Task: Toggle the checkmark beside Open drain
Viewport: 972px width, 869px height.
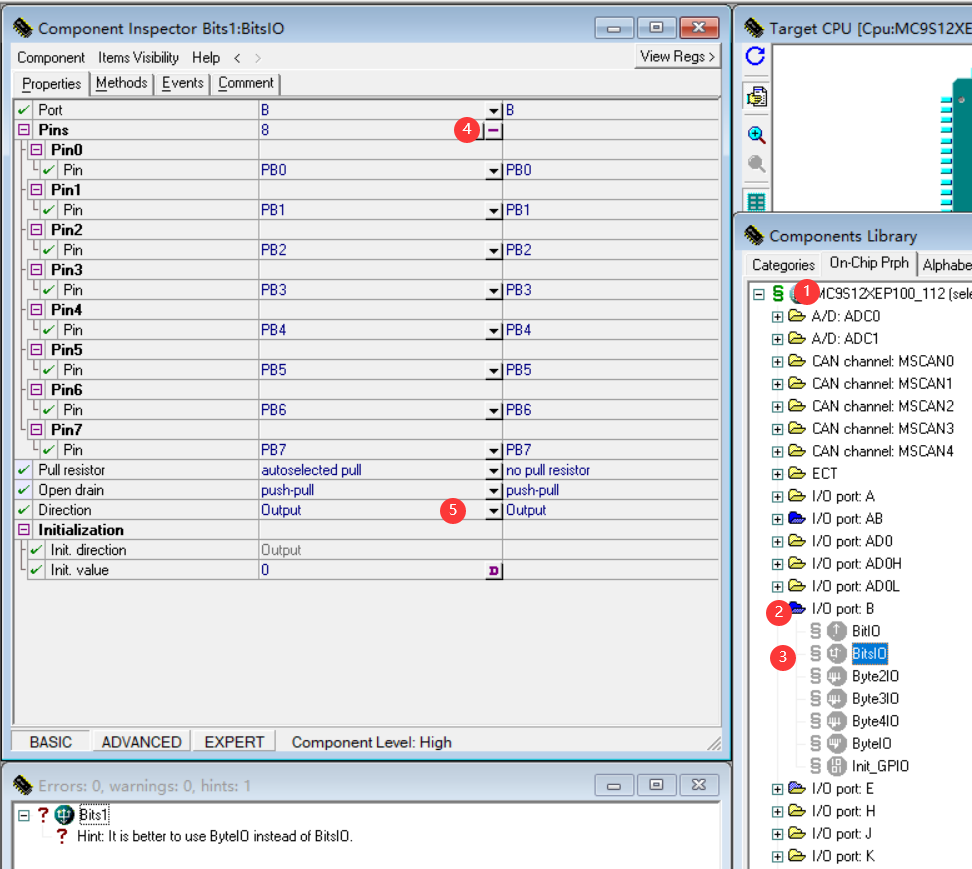Action: [x=24, y=490]
